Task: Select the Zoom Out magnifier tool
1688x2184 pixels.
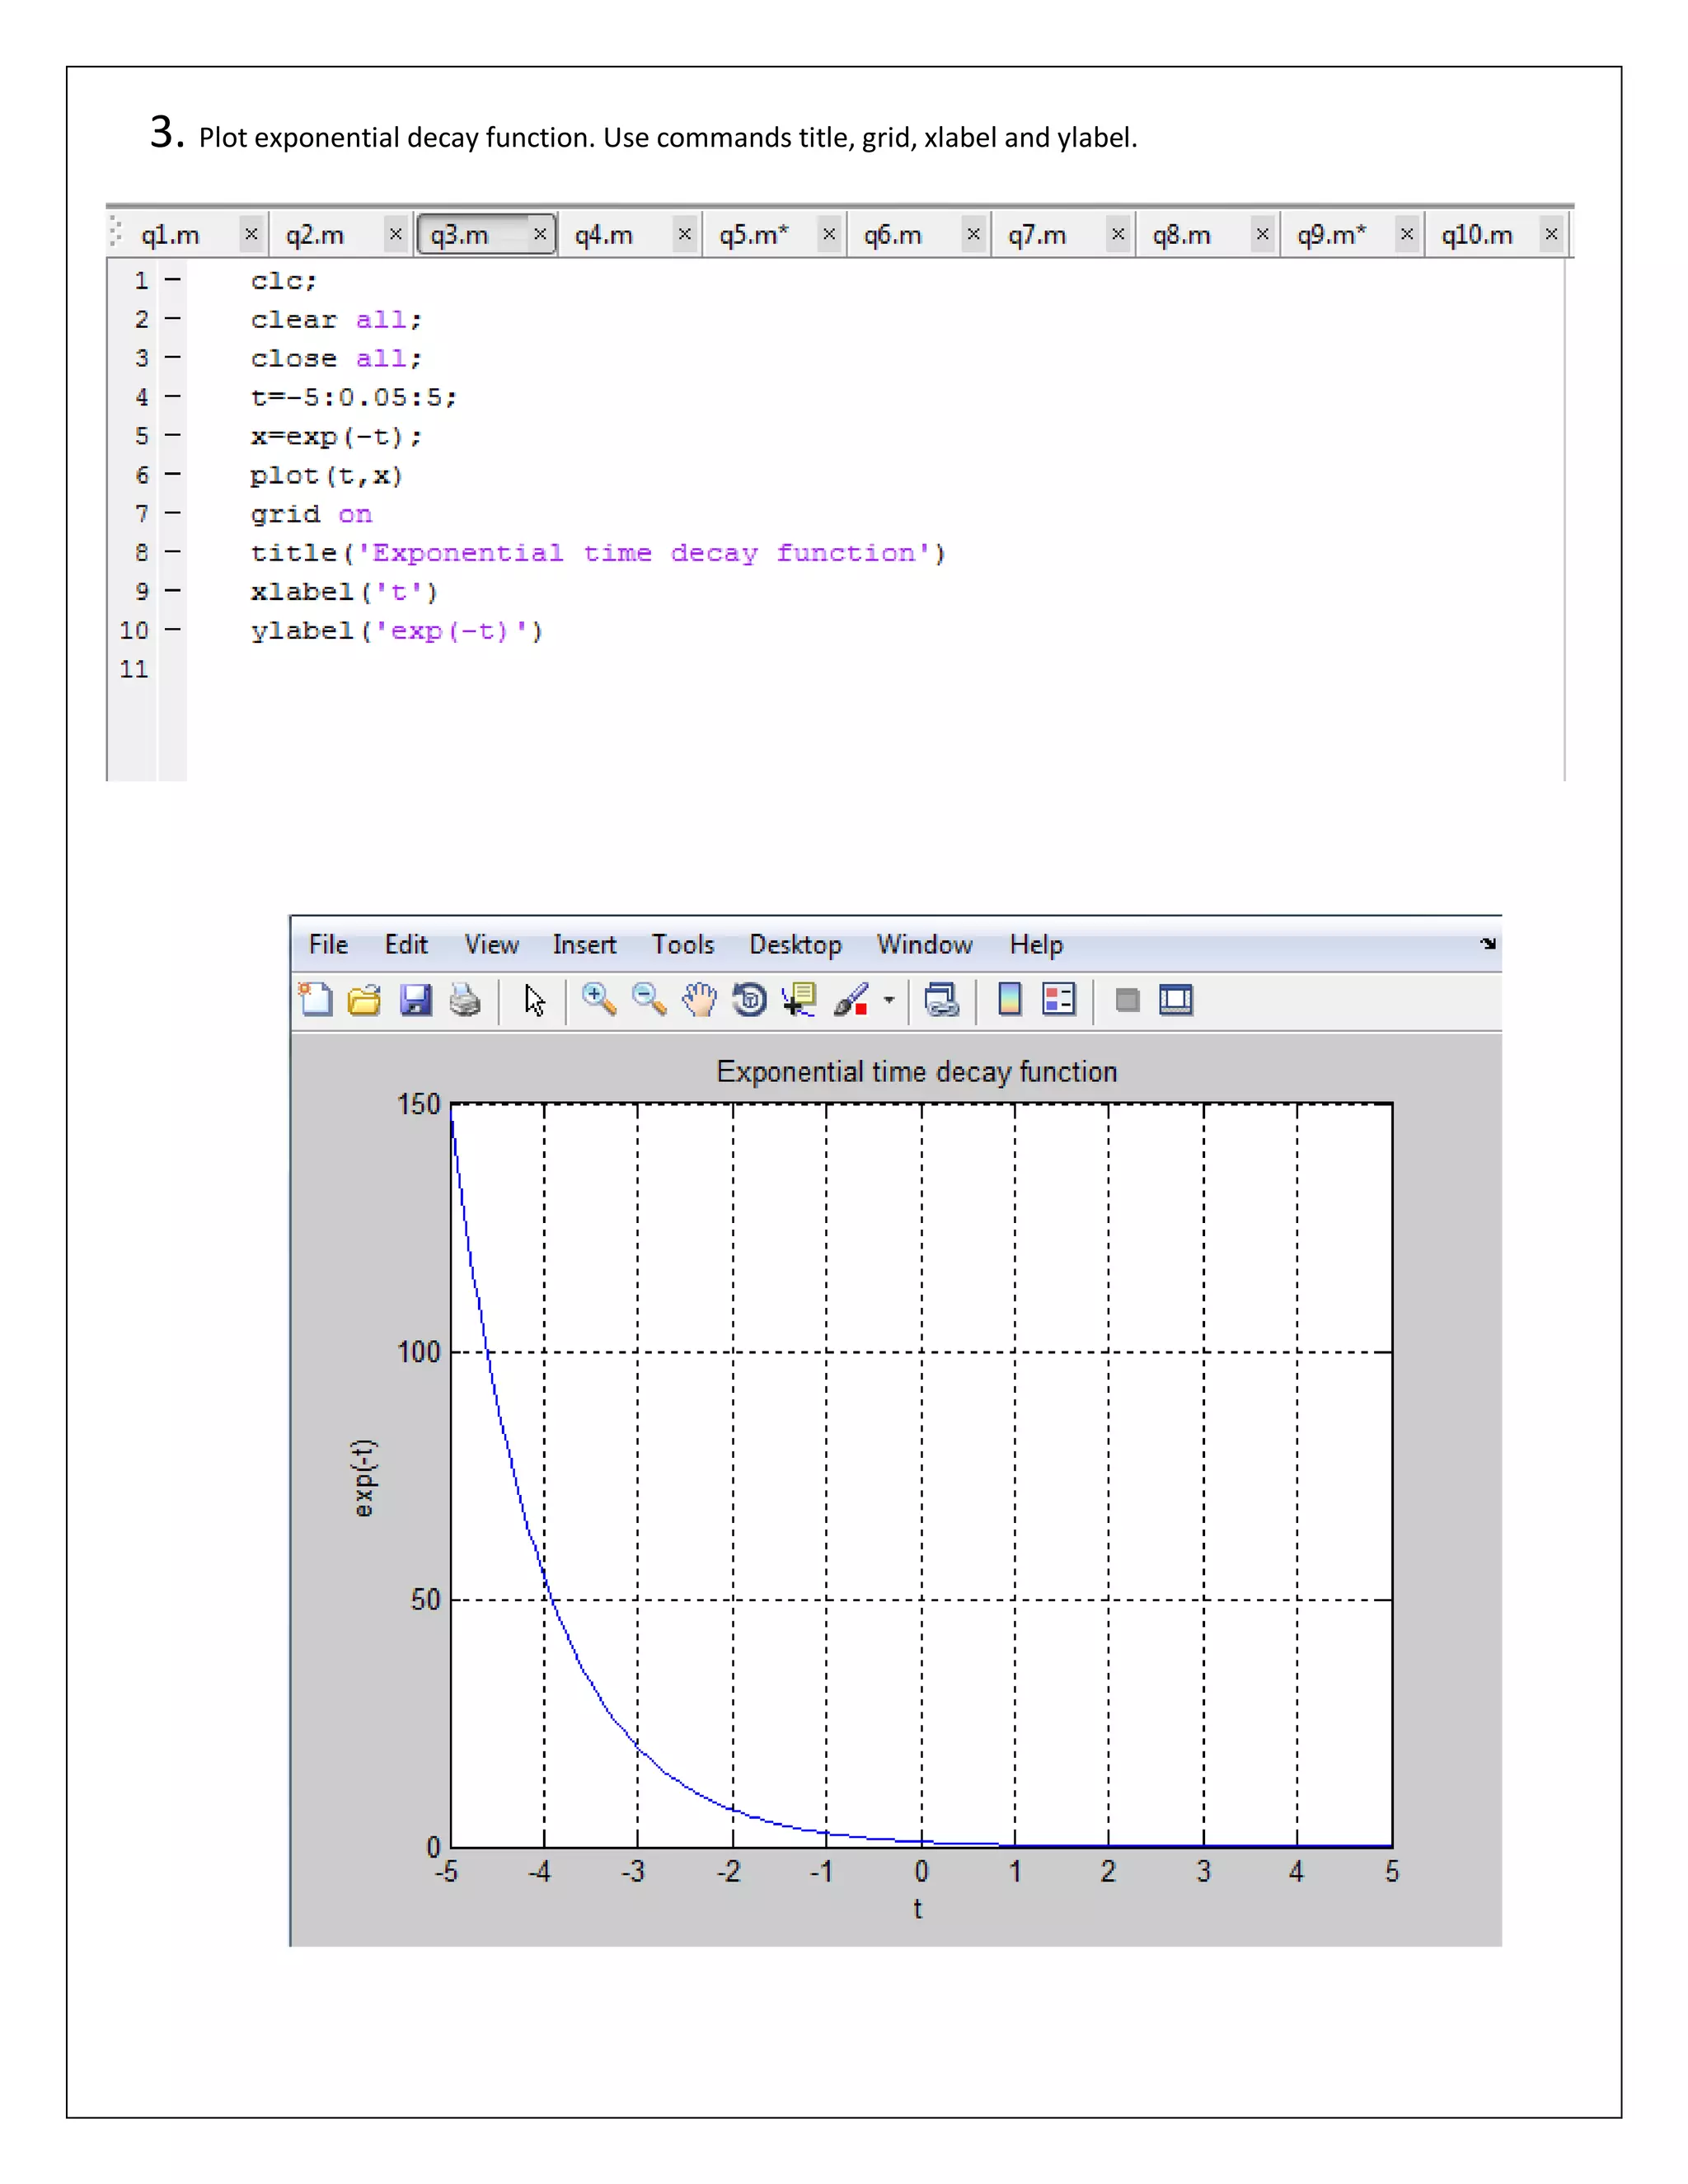Action: click(649, 999)
